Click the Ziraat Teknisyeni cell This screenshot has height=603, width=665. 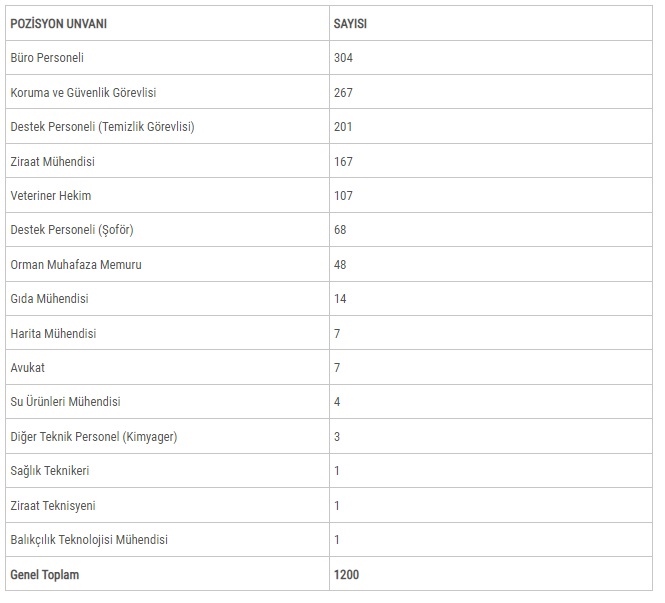coord(53,506)
